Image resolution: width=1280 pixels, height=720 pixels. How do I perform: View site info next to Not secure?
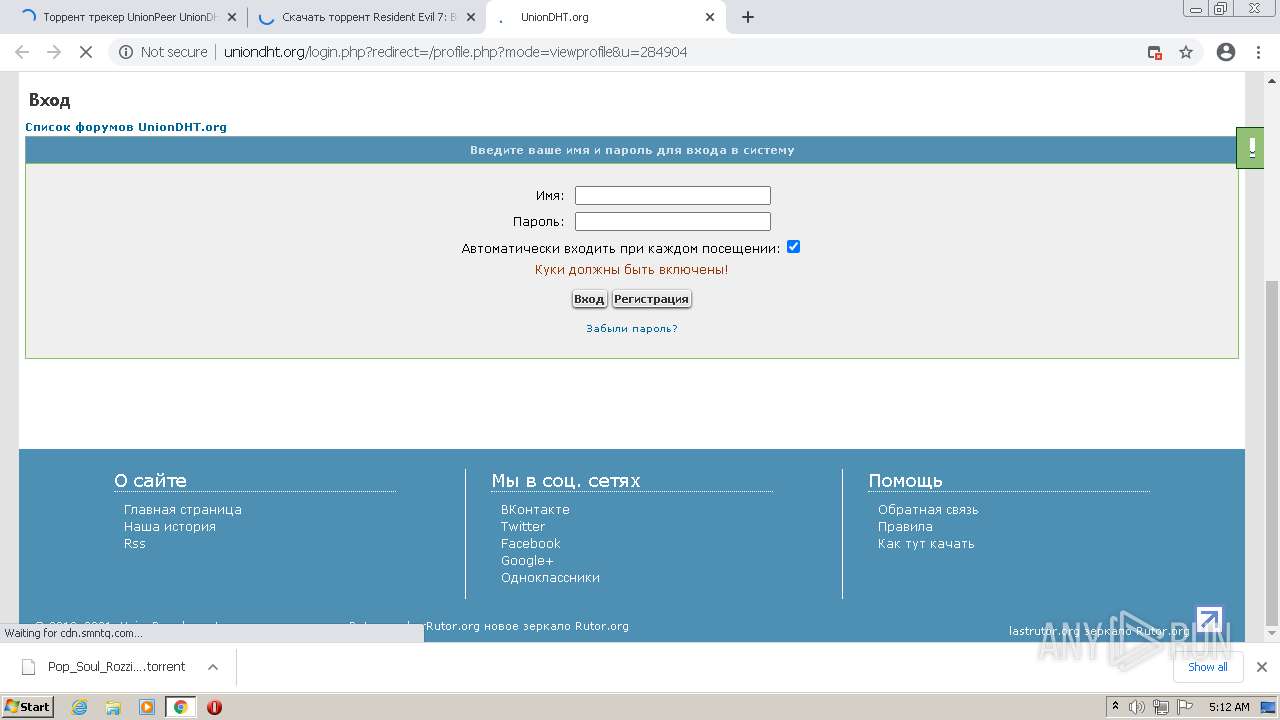[126, 52]
